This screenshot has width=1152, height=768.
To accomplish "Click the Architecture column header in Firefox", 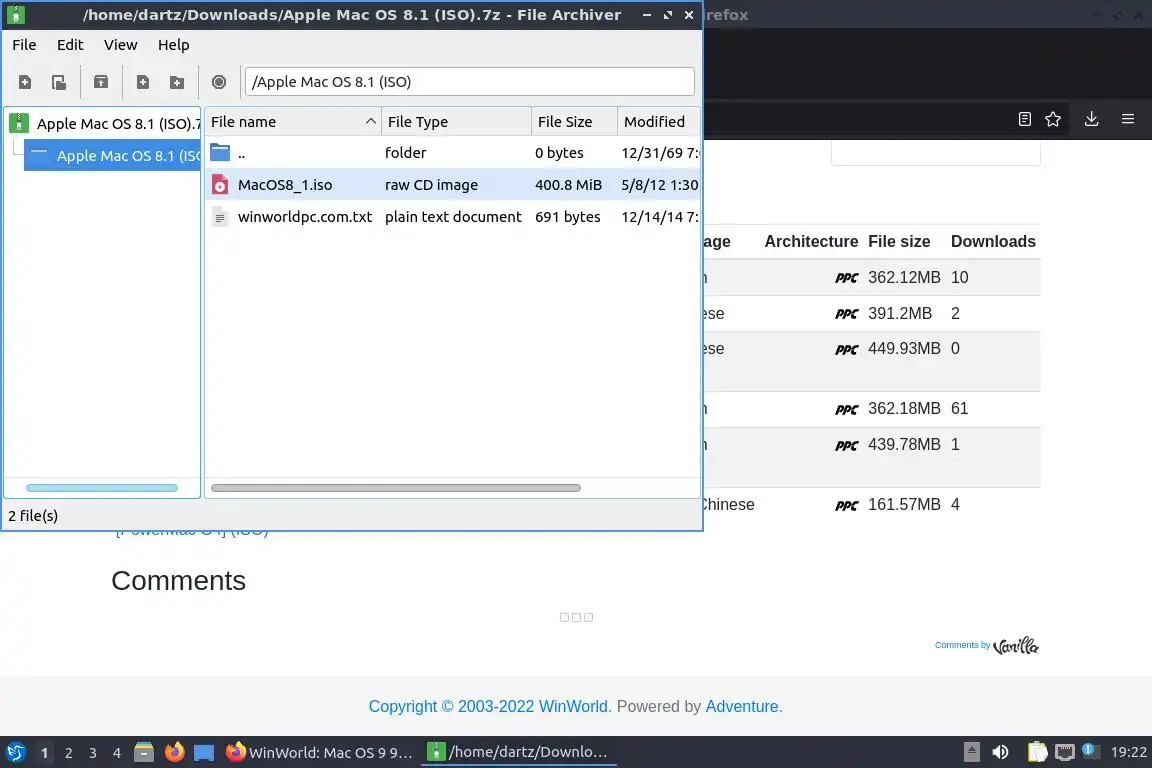I will pyautogui.click(x=811, y=241).
